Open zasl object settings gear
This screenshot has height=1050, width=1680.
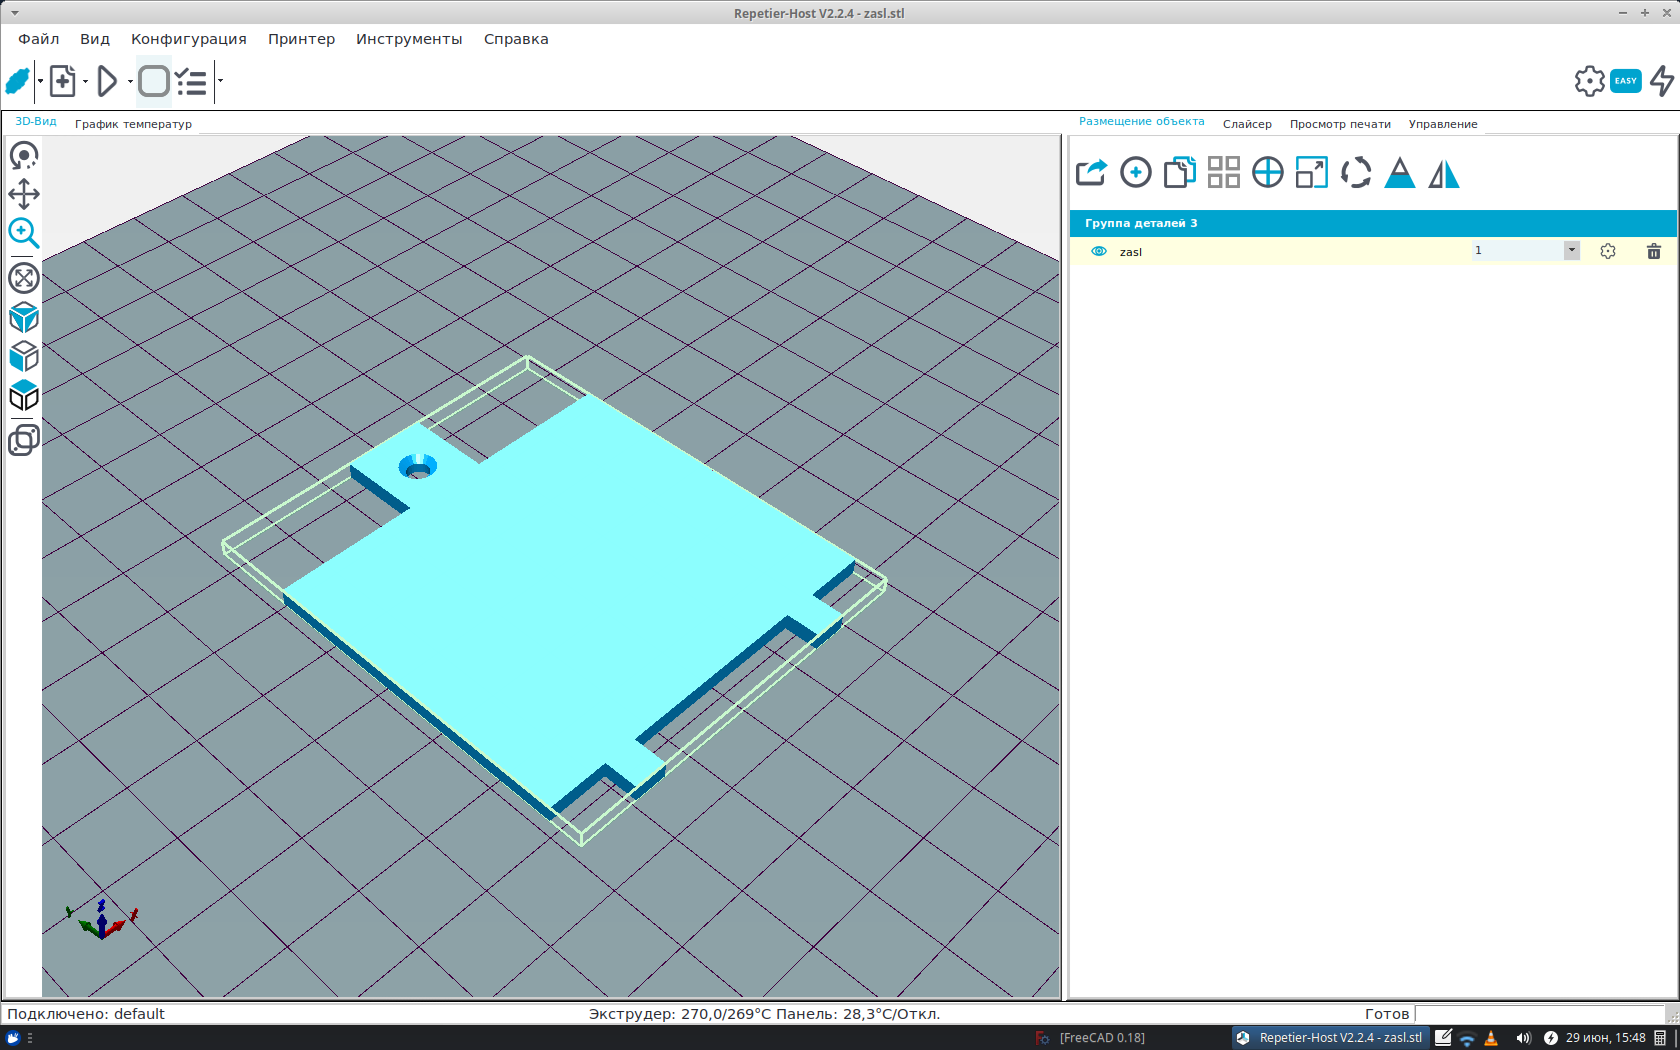pos(1608,251)
